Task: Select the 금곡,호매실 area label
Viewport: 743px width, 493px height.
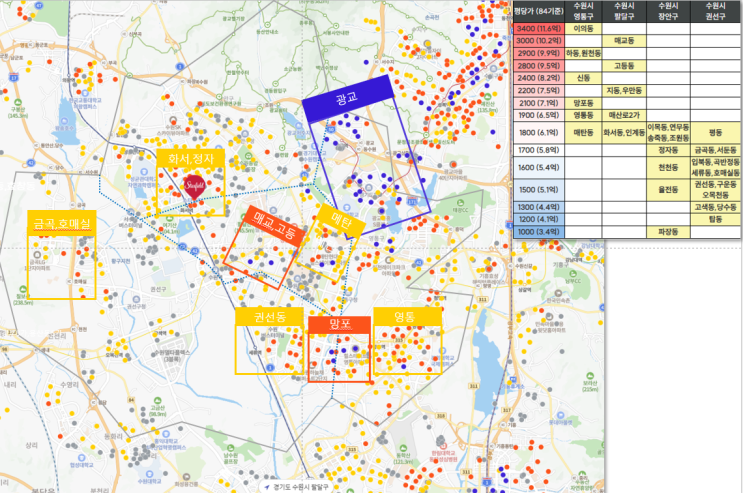Action: click(62, 223)
